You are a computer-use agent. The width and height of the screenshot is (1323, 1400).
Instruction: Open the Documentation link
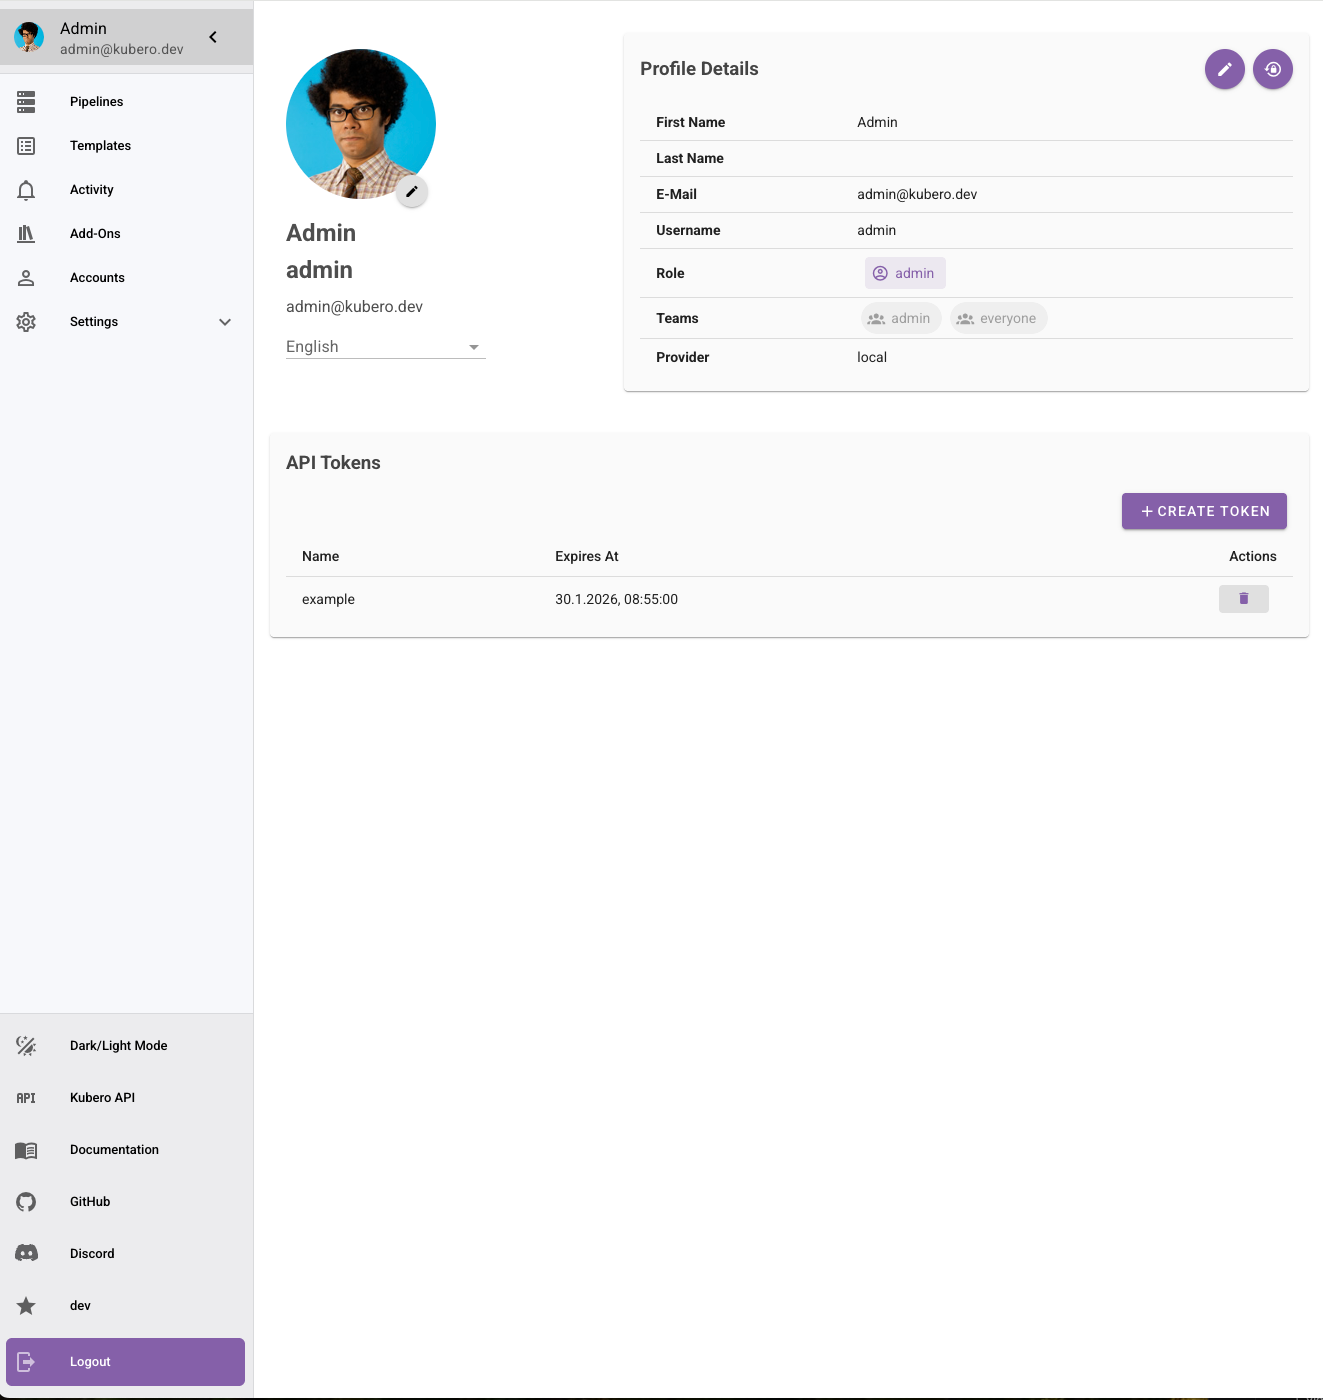pyautogui.click(x=114, y=1150)
